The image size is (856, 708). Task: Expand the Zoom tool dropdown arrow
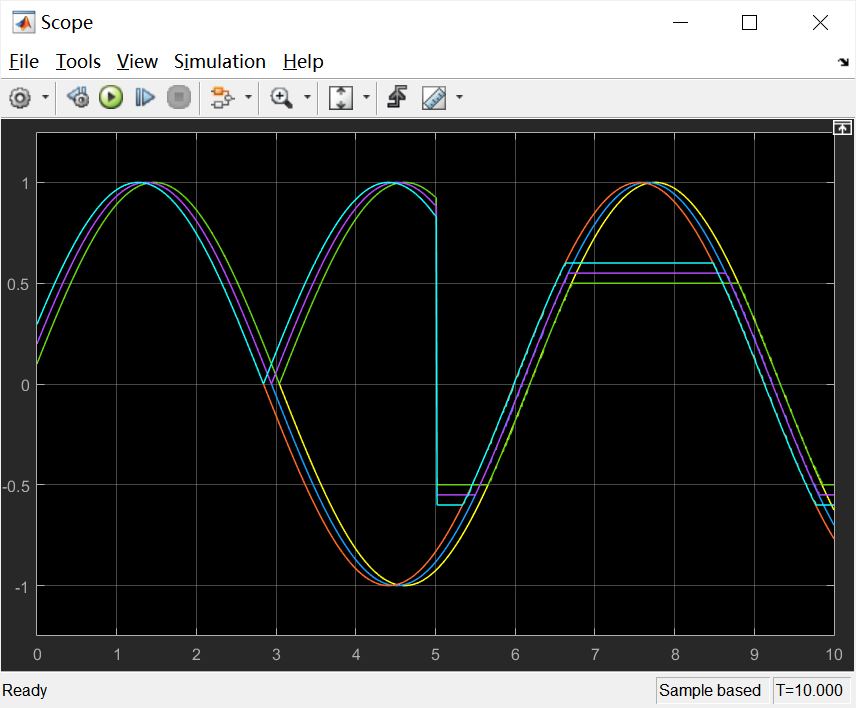tap(307, 97)
